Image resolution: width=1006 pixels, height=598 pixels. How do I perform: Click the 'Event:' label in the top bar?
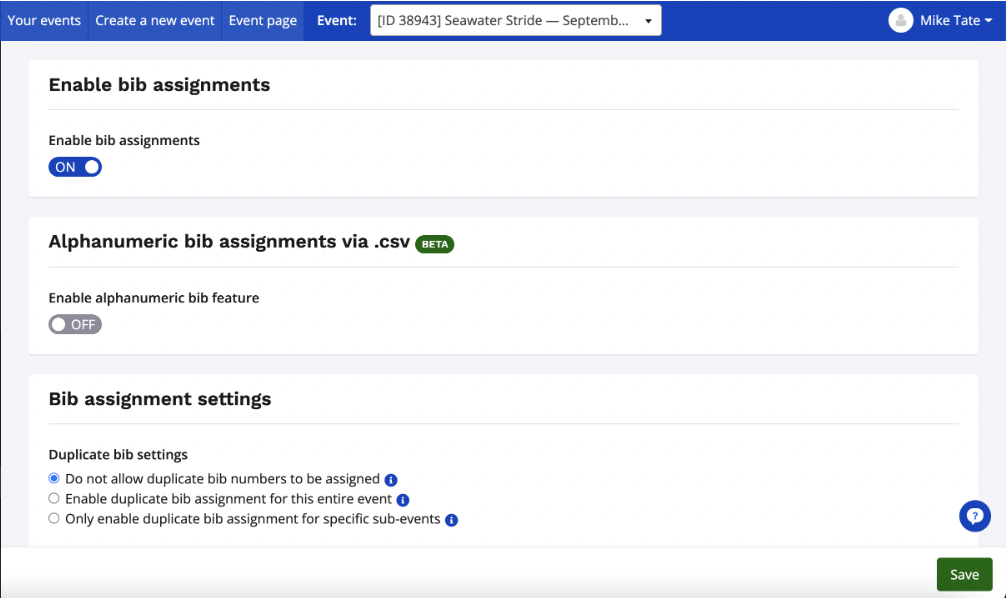[336, 20]
